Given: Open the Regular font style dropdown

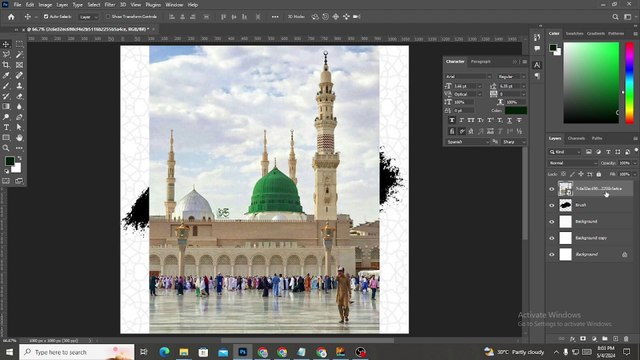Looking at the screenshot, I should 511,77.
